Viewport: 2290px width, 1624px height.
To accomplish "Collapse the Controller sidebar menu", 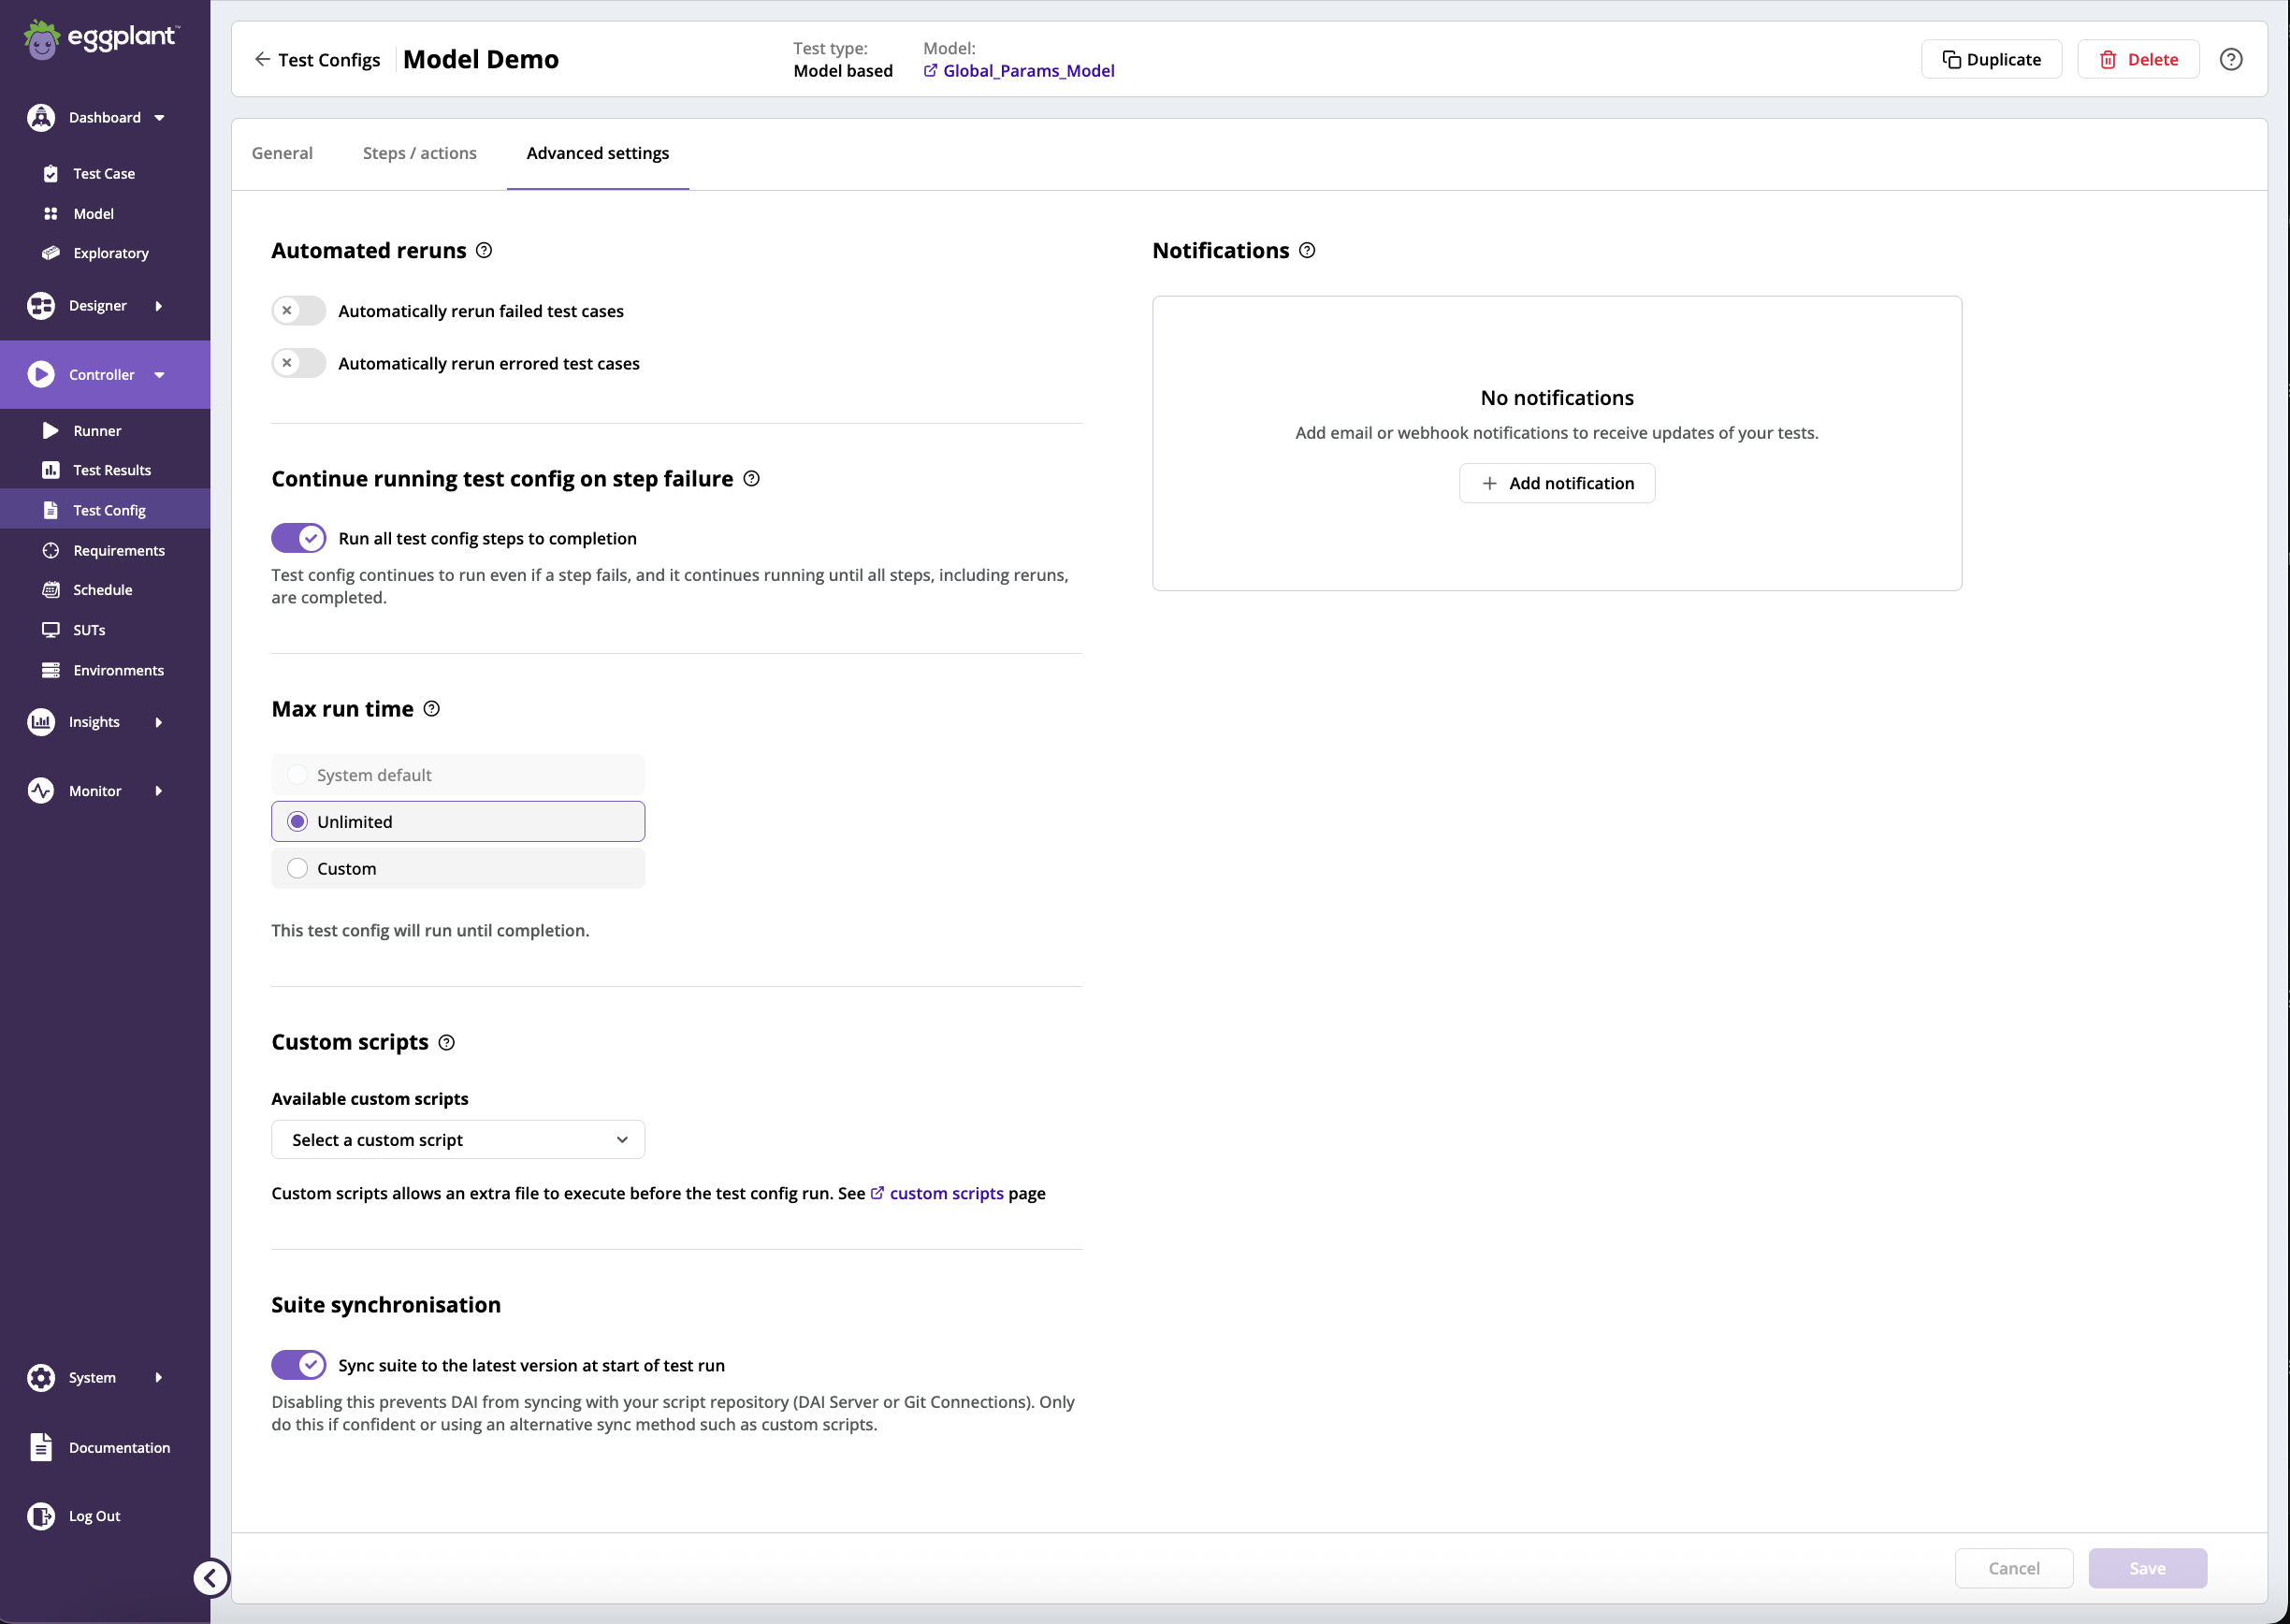I will click(160, 374).
